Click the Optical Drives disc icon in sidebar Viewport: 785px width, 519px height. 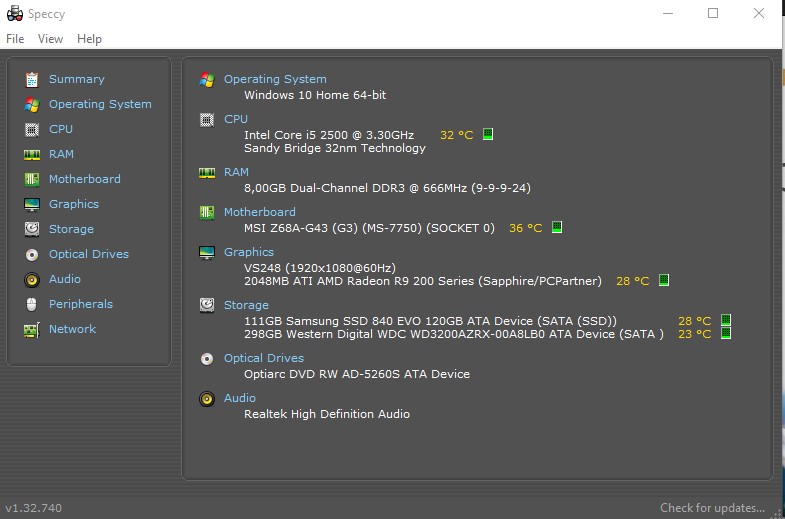tap(32, 255)
